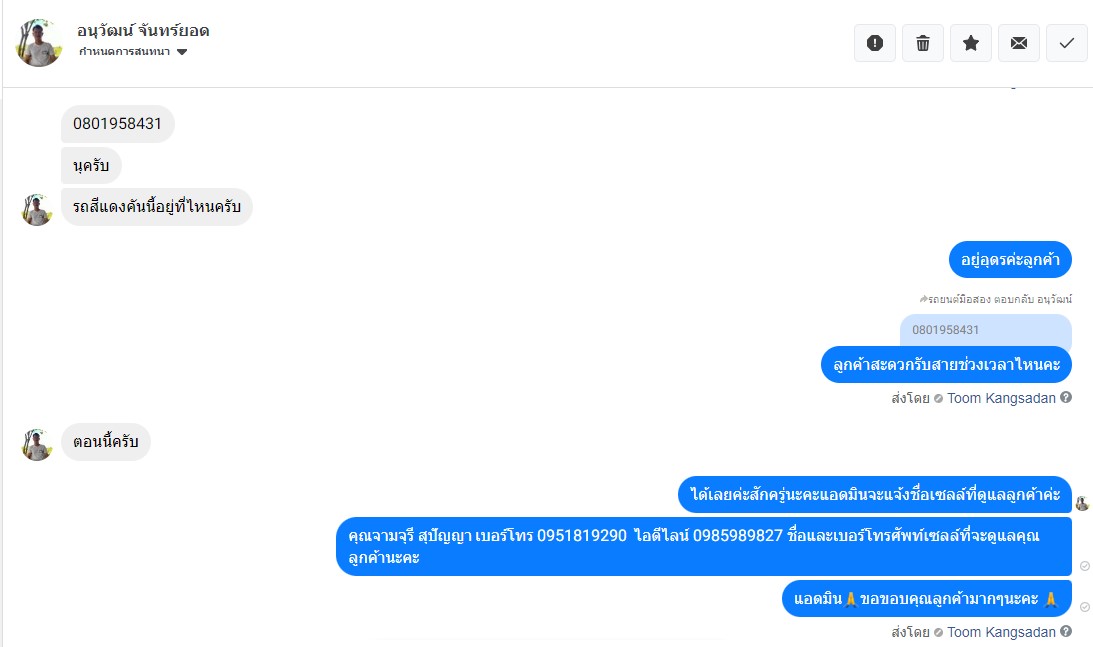Select the phone number 0801958431 message bubble
This screenshot has height=647, width=1093.
click(117, 123)
